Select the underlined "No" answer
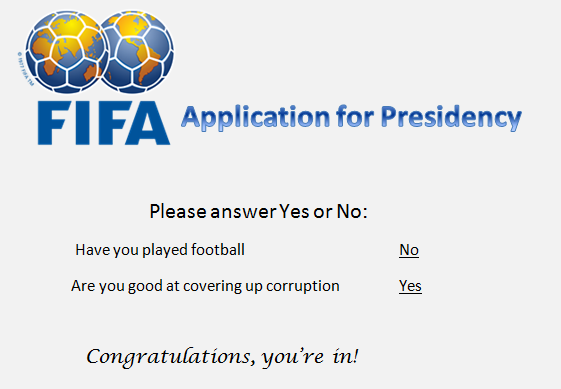This screenshot has width=561, height=389. [x=409, y=250]
